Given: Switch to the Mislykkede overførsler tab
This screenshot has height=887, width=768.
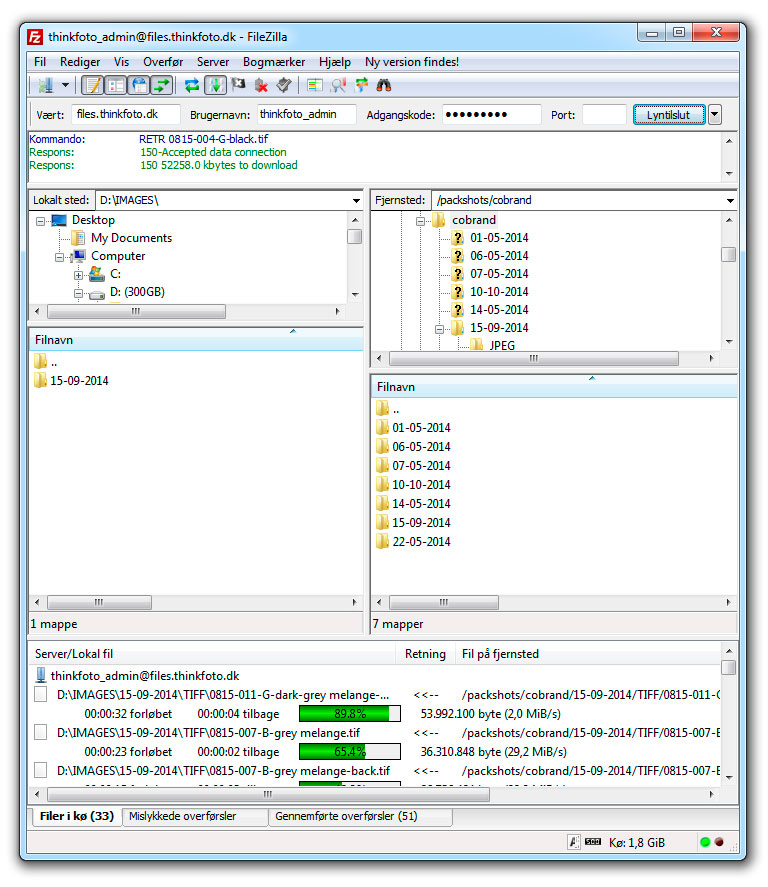Looking at the screenshot, I should pyautogui.click(x=183, y=817).
